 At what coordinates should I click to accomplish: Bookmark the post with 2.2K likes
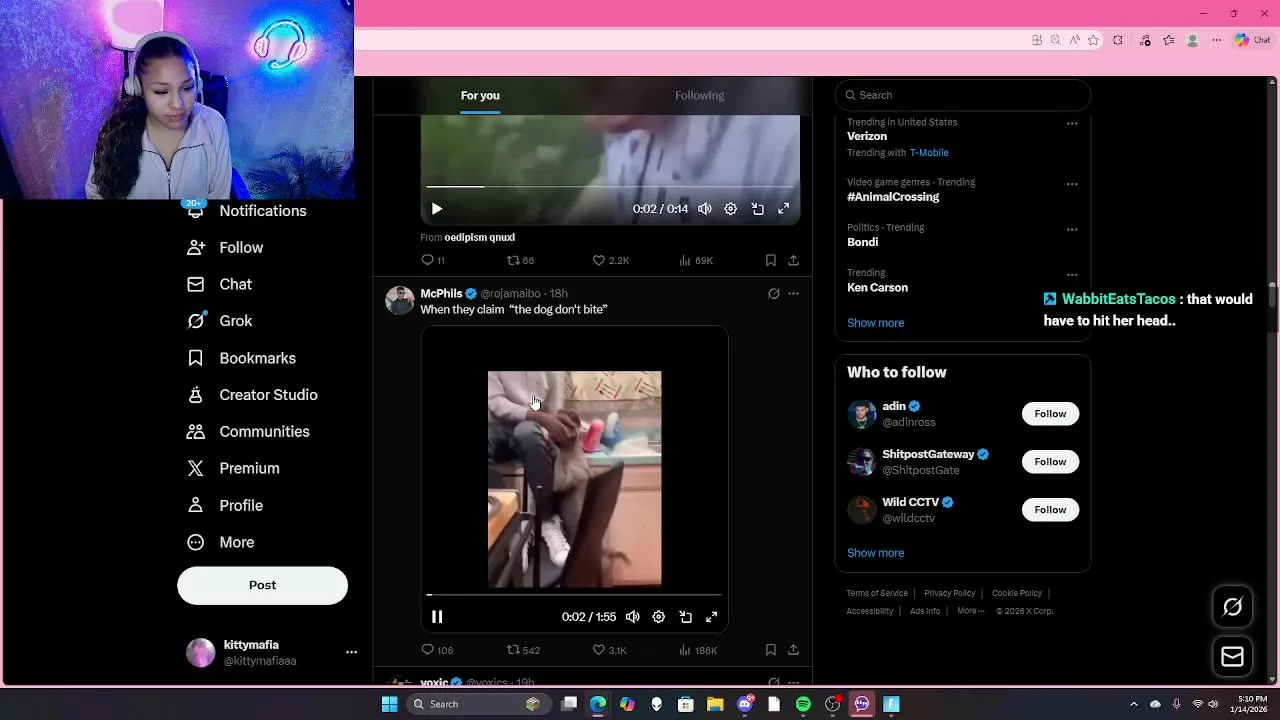[771, 260]
